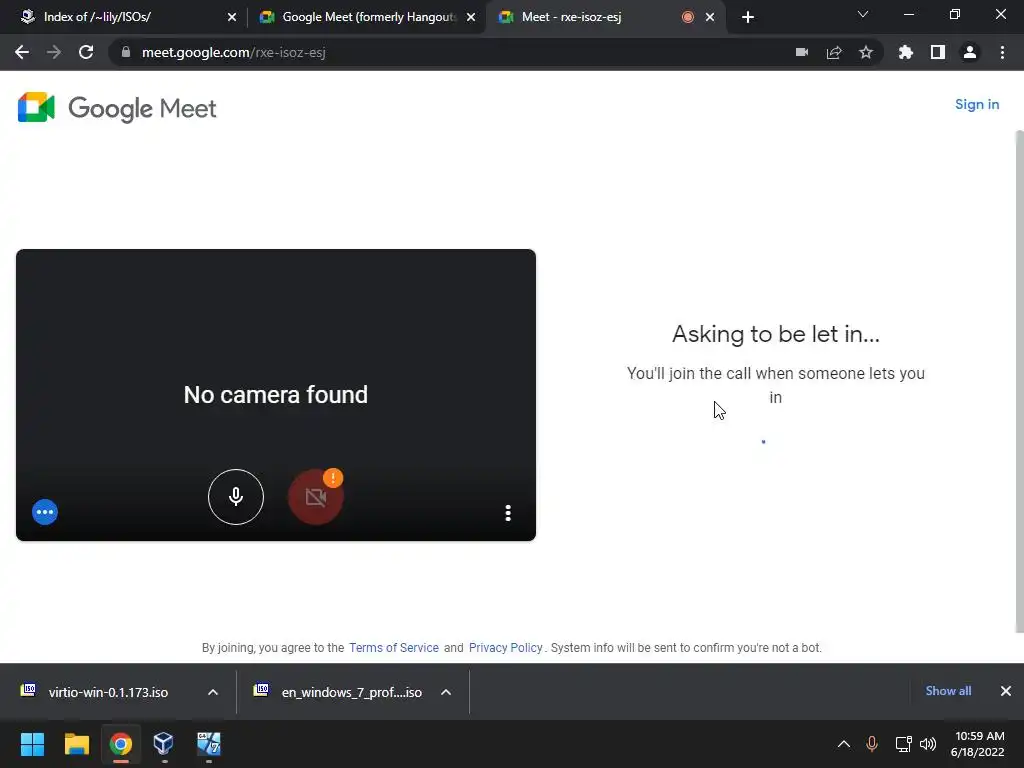Open Terms of Service link
The height and width of the screenshot is (768, 1024).
pos(394,648)
